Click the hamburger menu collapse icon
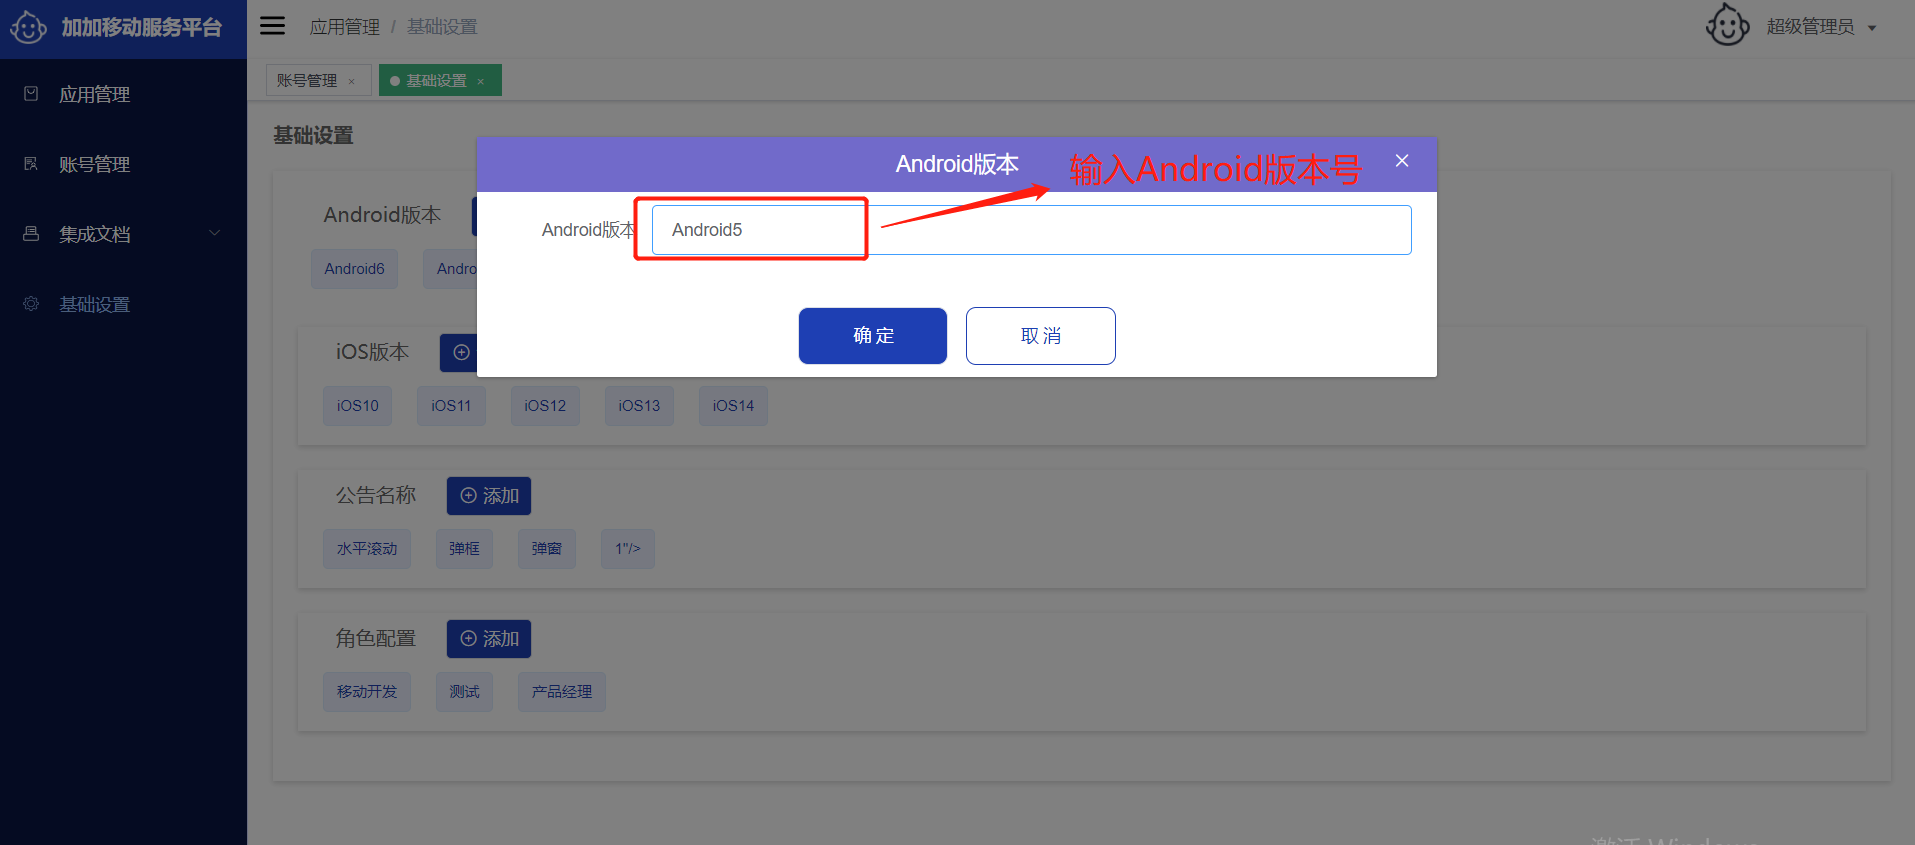1915x845 pixels. point(272,26)
